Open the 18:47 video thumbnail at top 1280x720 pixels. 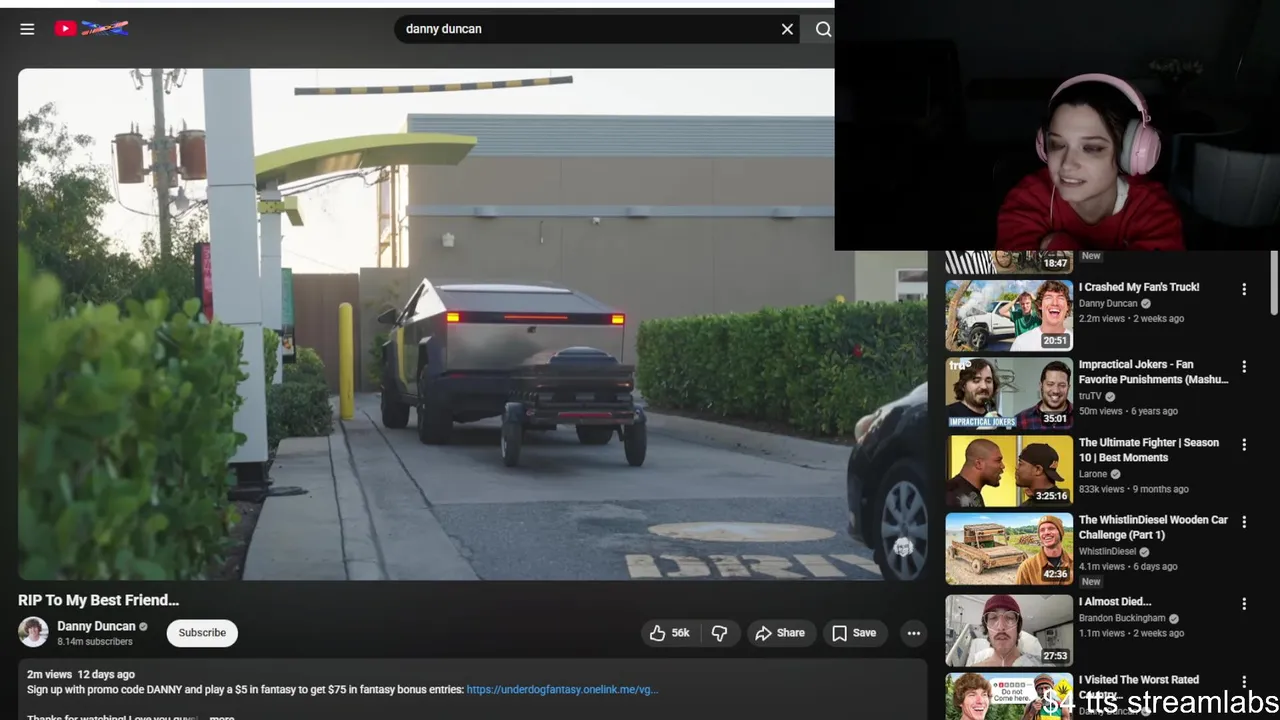click(1009, 262)
